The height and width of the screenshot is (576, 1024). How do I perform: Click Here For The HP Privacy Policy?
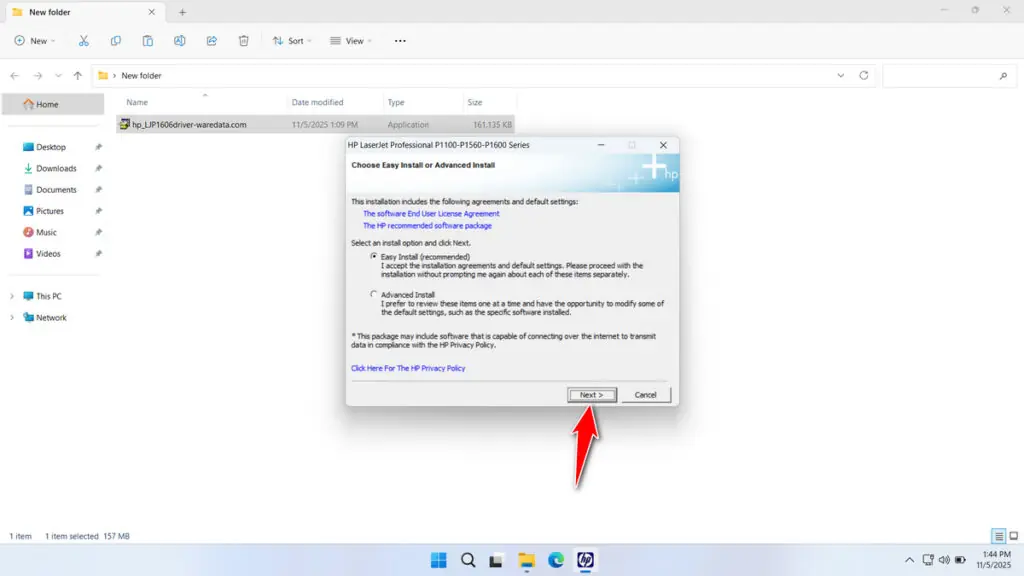pos(408,368)
